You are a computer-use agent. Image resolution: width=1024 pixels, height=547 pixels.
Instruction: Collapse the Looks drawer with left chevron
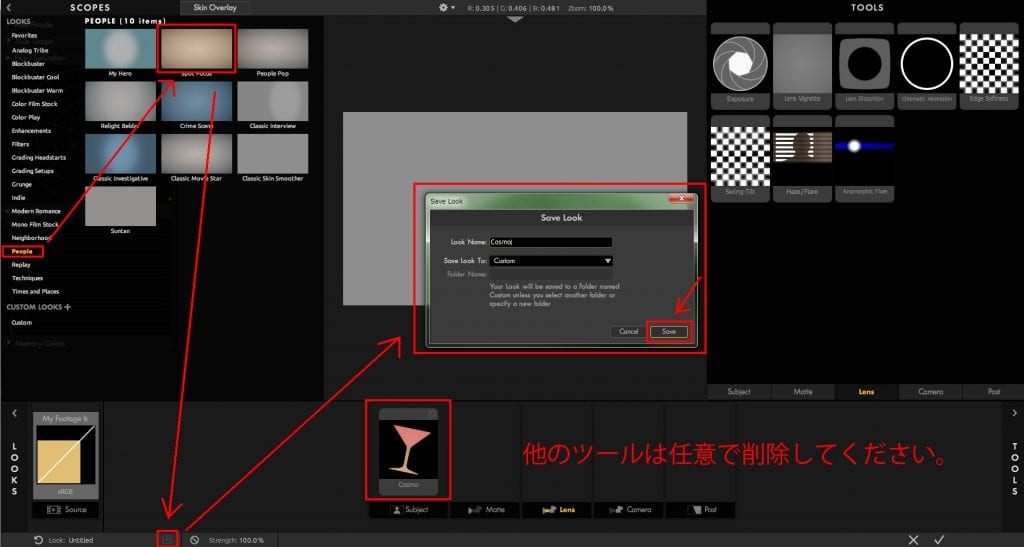point(14,412)
